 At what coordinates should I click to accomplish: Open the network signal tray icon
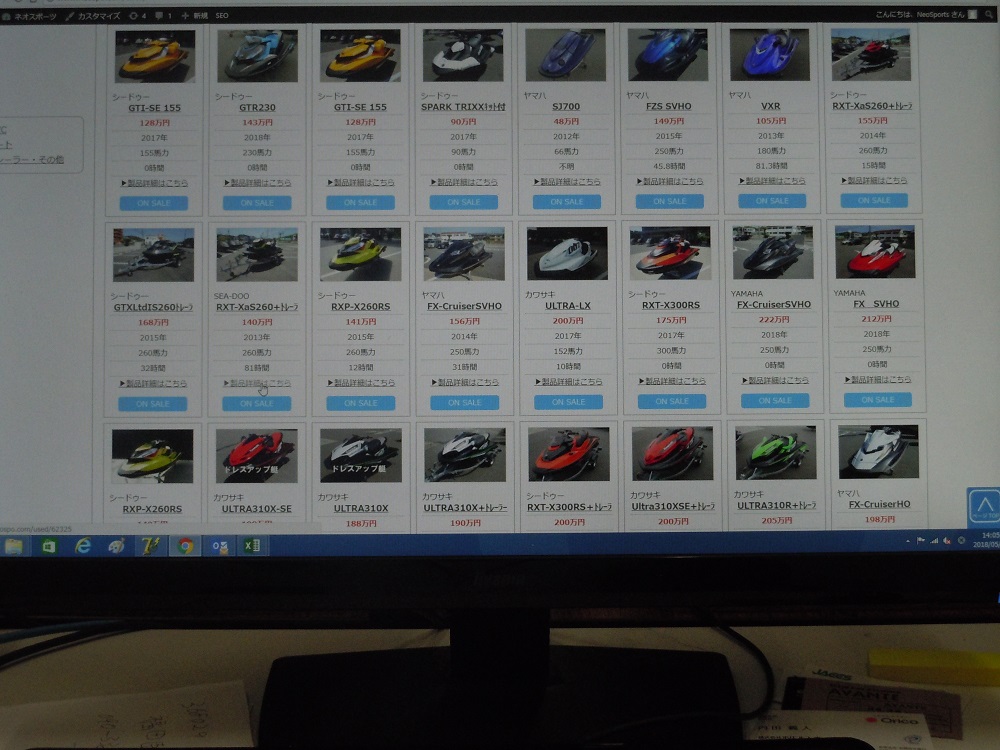point(934,541)
